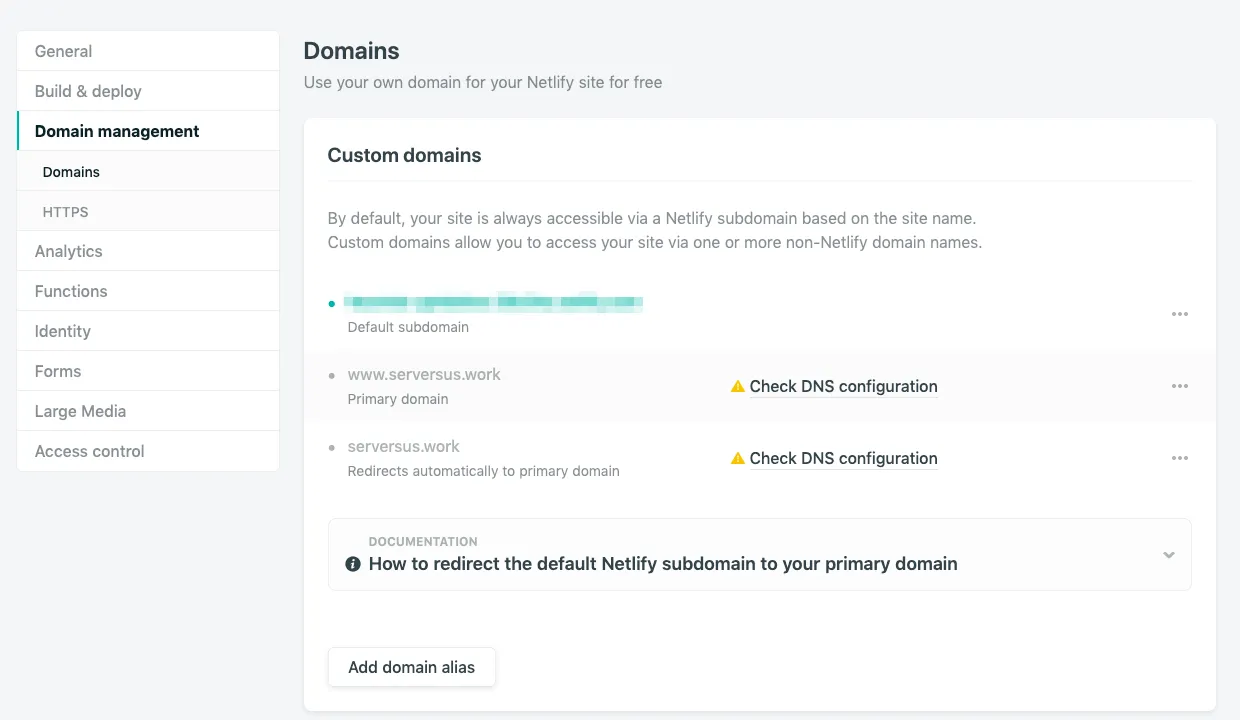Click the green status dot beside default subdomain
Image resolution: width=1240 pixels, height=720 pixels.
[x=331, y=303]
